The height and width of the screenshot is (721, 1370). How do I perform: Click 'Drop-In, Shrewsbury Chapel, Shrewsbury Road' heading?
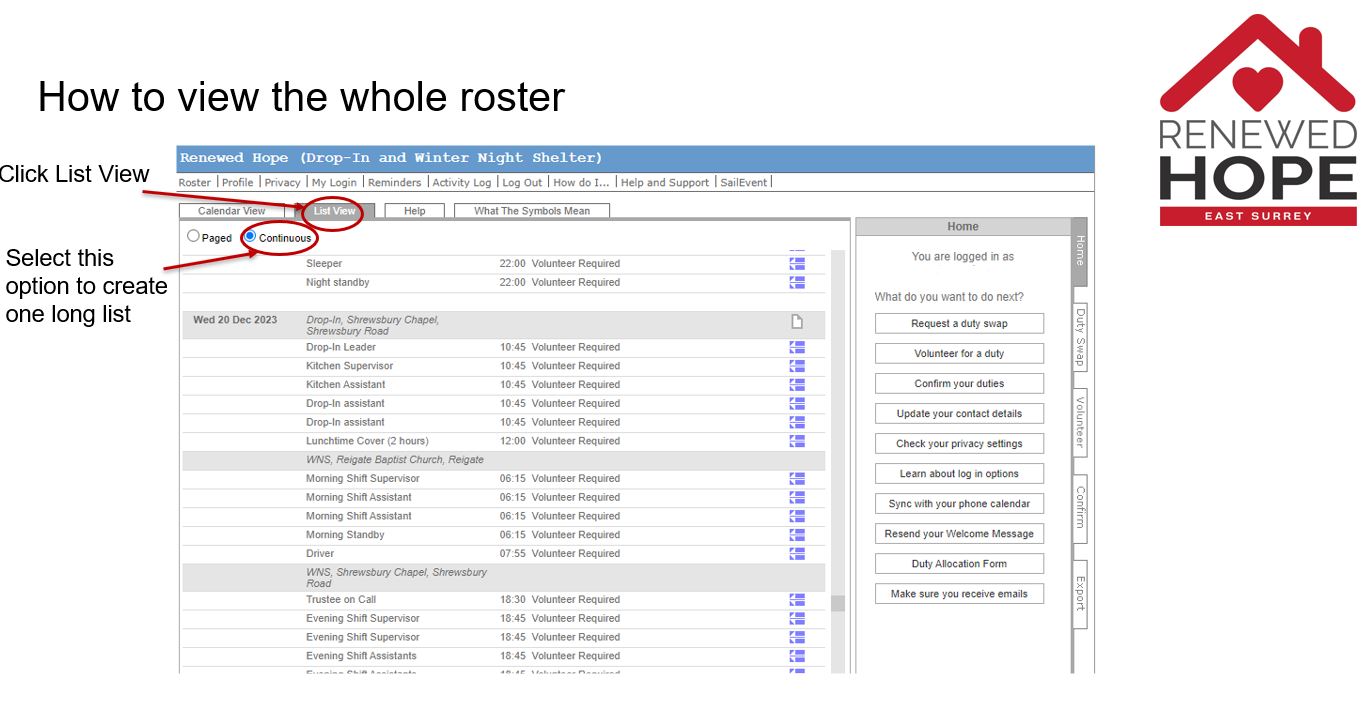click(x=373, y=326)
